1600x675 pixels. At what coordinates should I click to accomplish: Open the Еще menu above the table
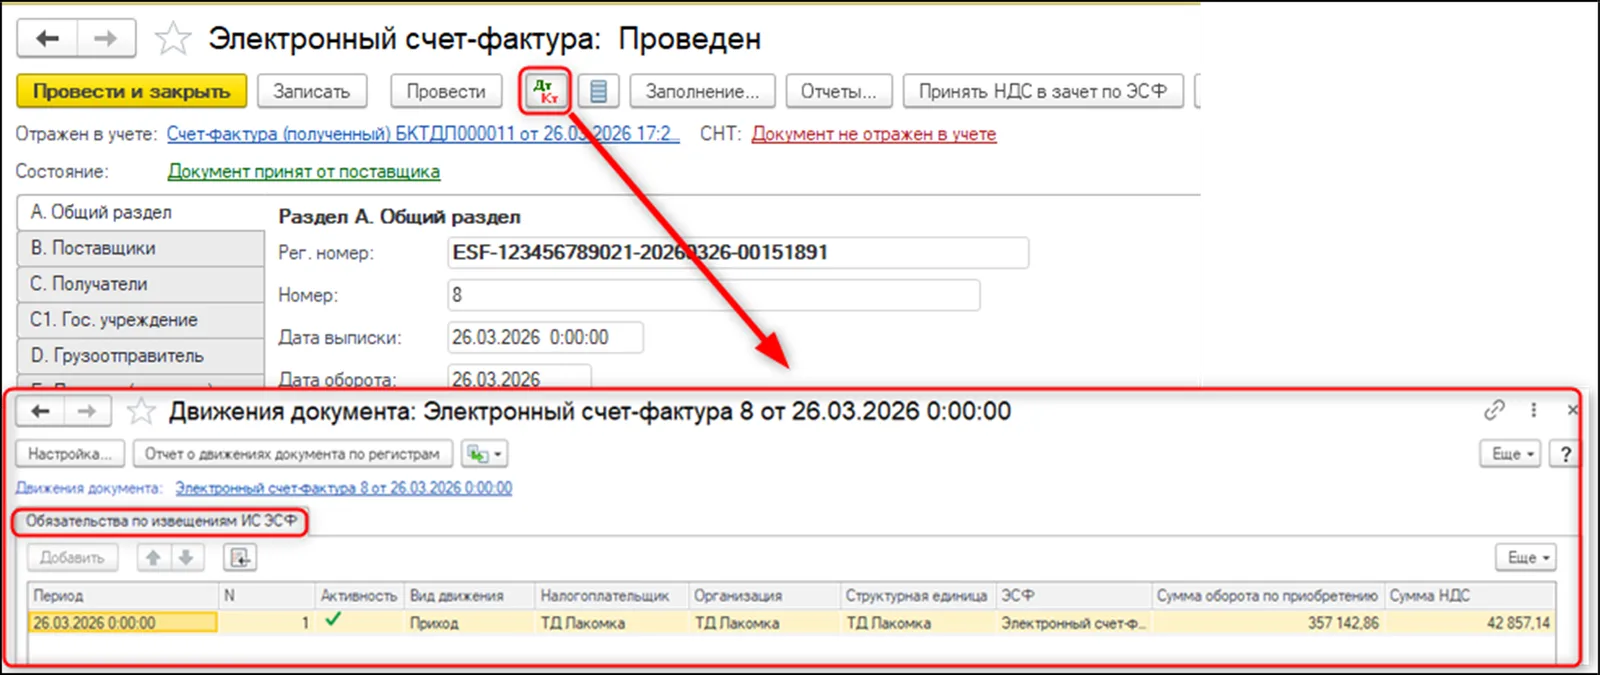(x=1526, y=557)
